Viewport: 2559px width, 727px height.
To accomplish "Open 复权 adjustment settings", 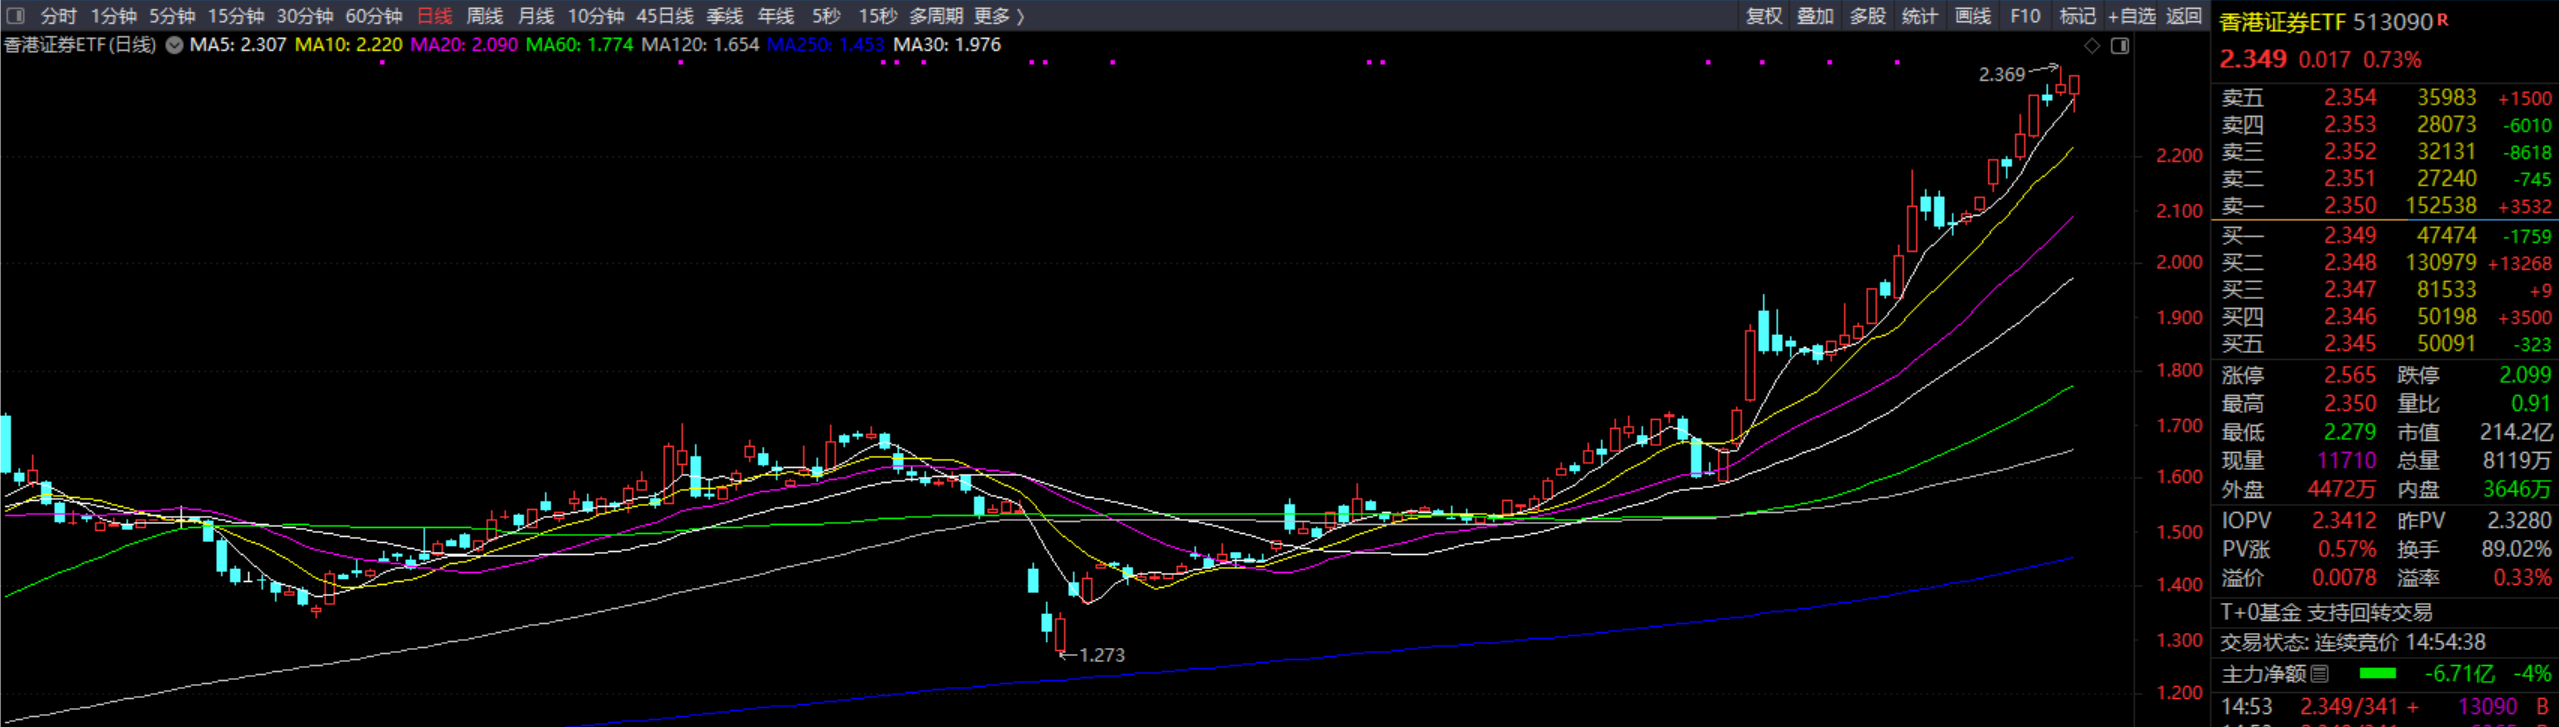I will coord(1763,16).
